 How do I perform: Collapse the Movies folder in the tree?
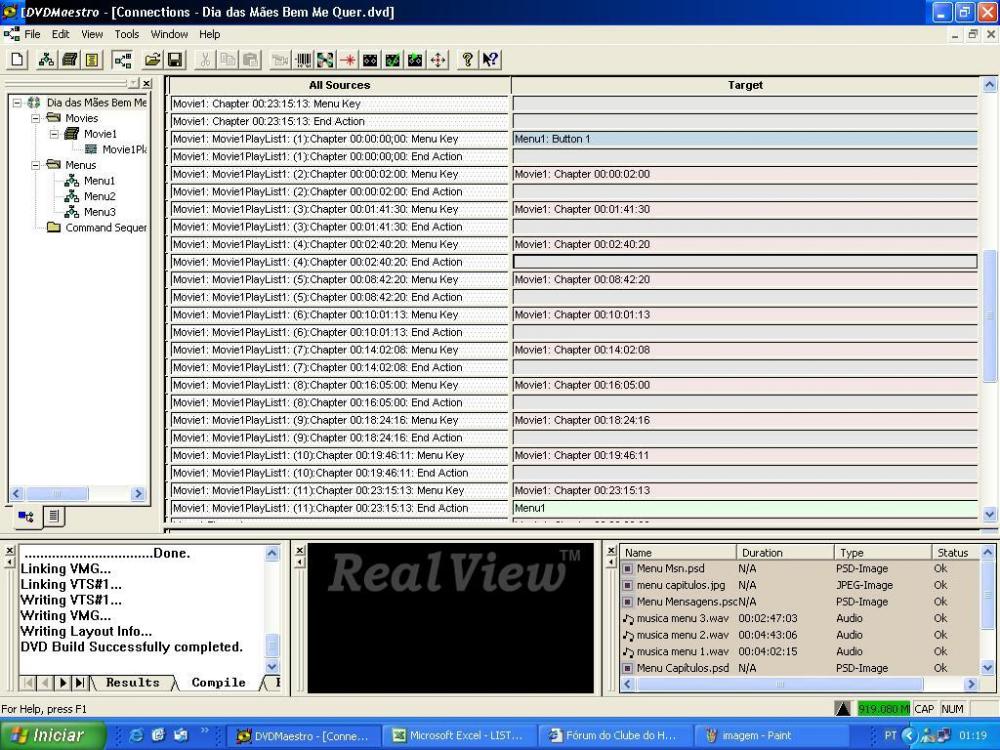(35, 118)
